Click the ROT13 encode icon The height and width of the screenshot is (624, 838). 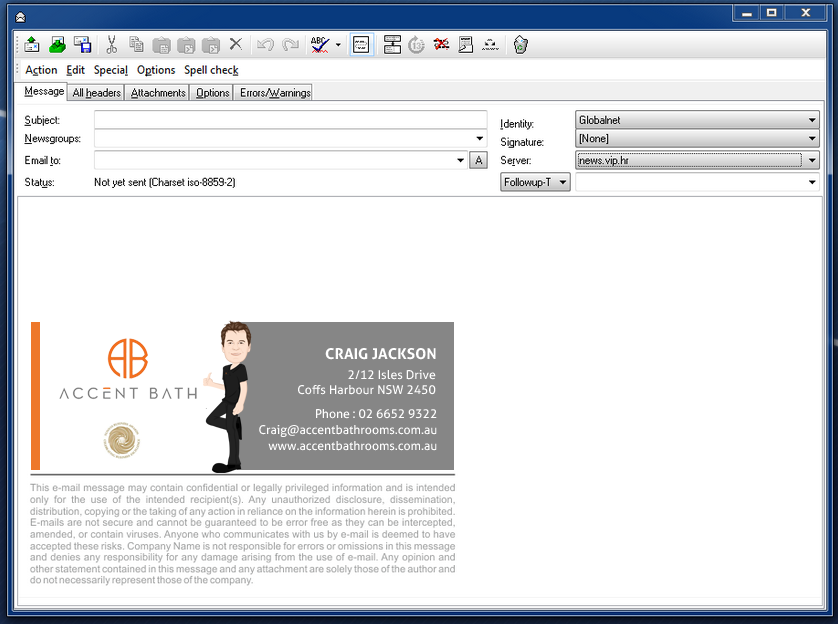point(416,45)
